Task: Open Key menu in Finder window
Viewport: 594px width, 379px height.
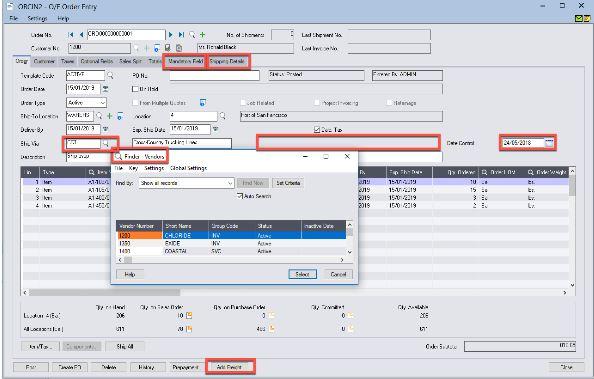Action: click(133, 168)
